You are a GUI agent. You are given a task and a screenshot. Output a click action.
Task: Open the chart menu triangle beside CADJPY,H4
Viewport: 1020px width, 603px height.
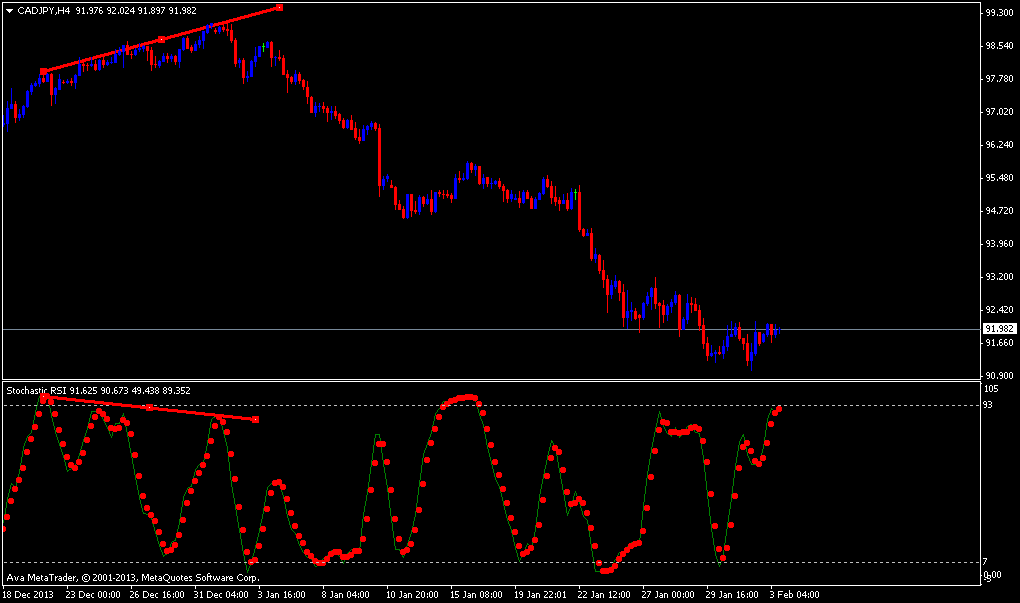[9, 11]
